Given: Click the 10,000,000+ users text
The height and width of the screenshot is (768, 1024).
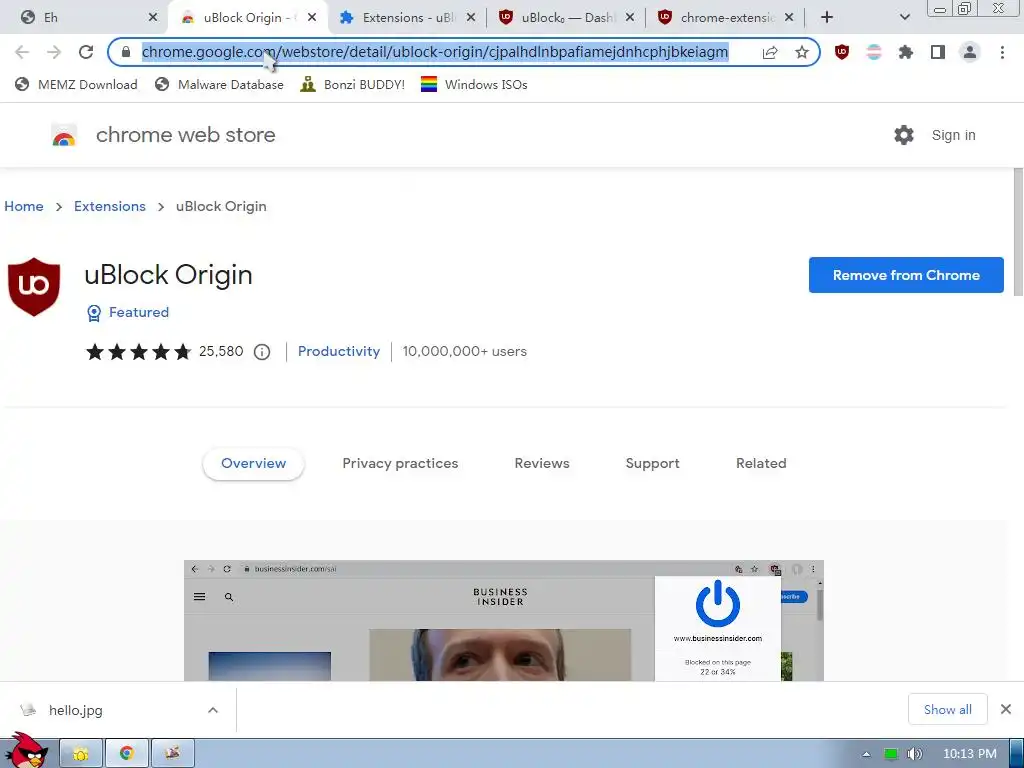Looking at the screenshot, I should [465, 351].
